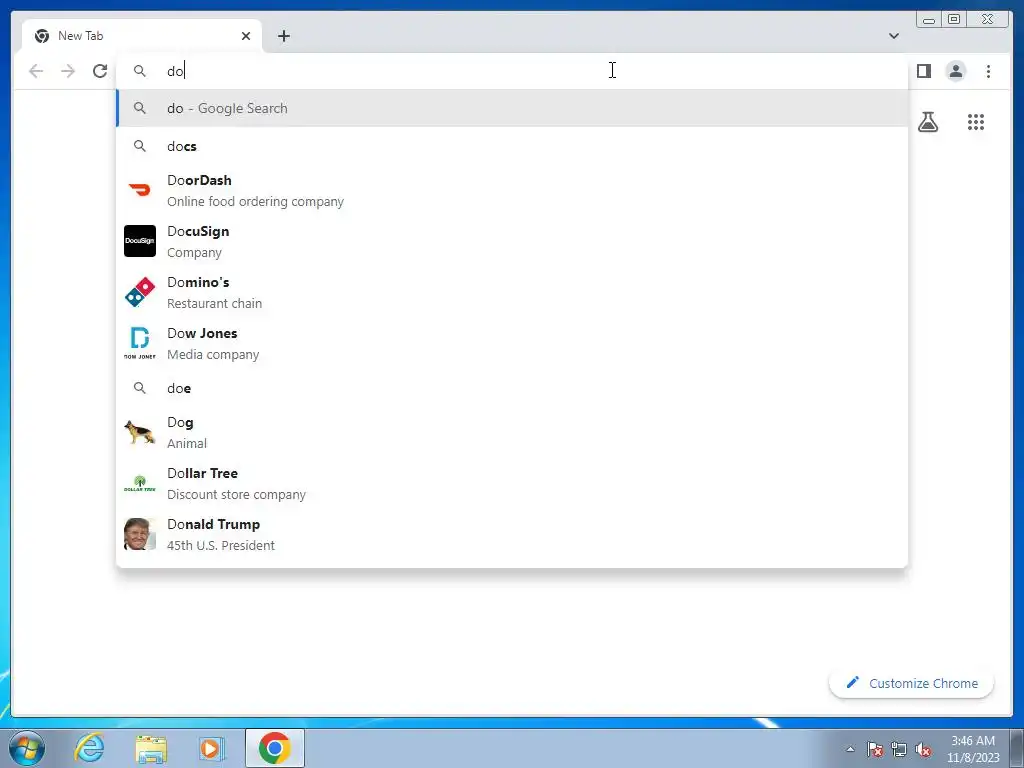Image resolution: width=1024 pixels, height=768 pixels.
Task: Choose the DocuSign suggestion
Action: point(512,242)
